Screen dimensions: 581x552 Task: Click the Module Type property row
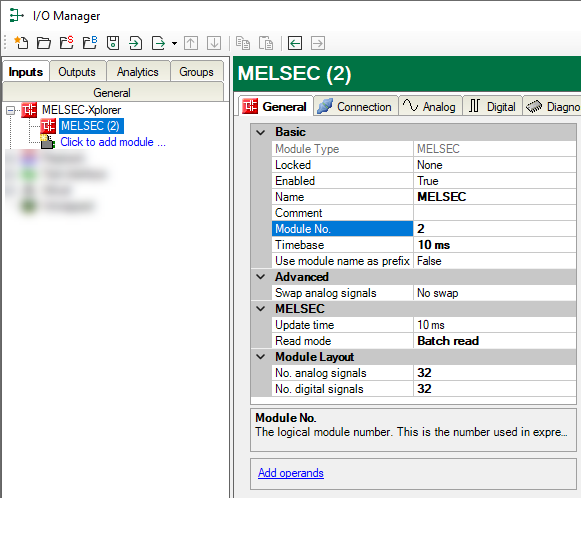click(x=424, y=149)
